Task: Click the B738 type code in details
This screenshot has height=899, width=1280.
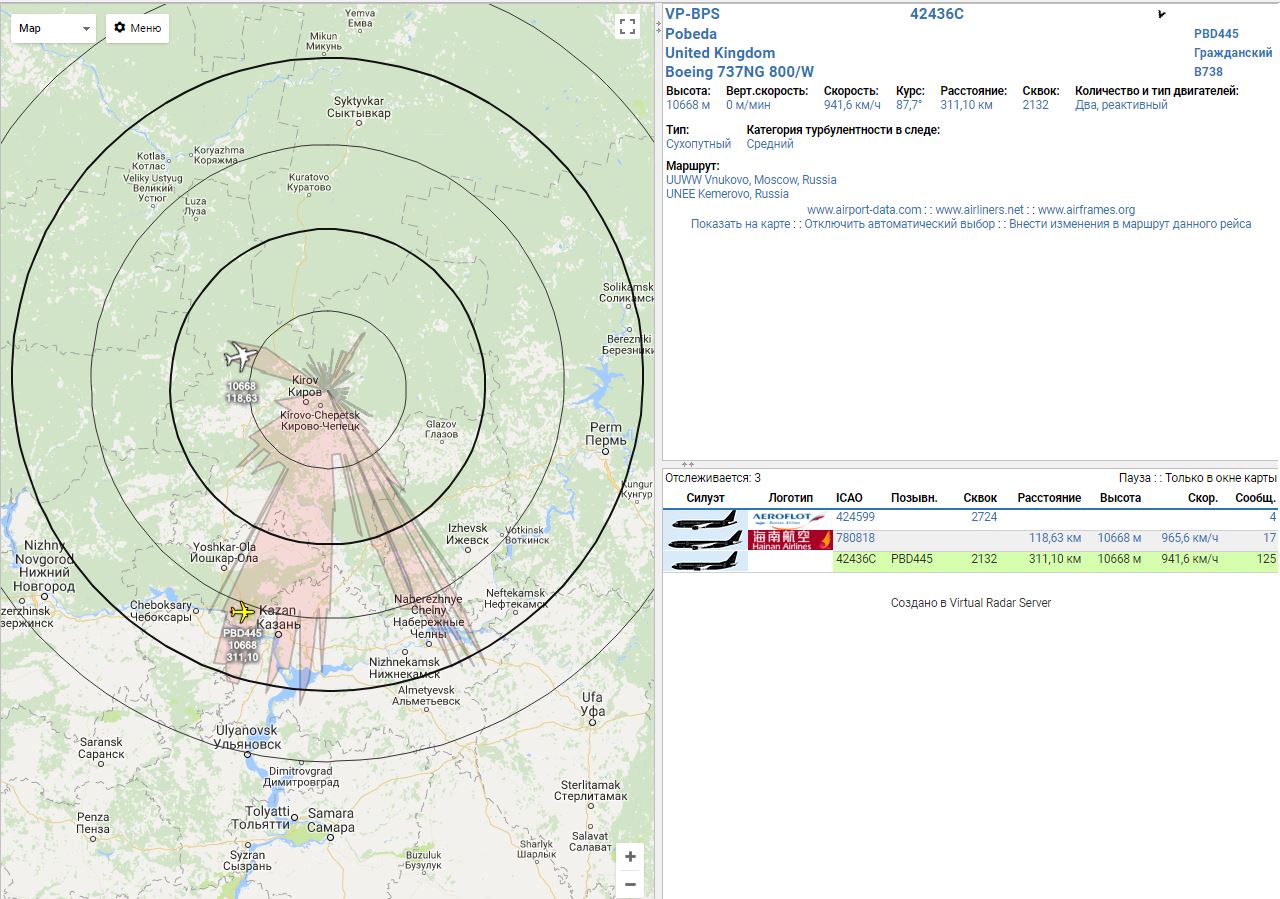Action: click(1209, 72)
